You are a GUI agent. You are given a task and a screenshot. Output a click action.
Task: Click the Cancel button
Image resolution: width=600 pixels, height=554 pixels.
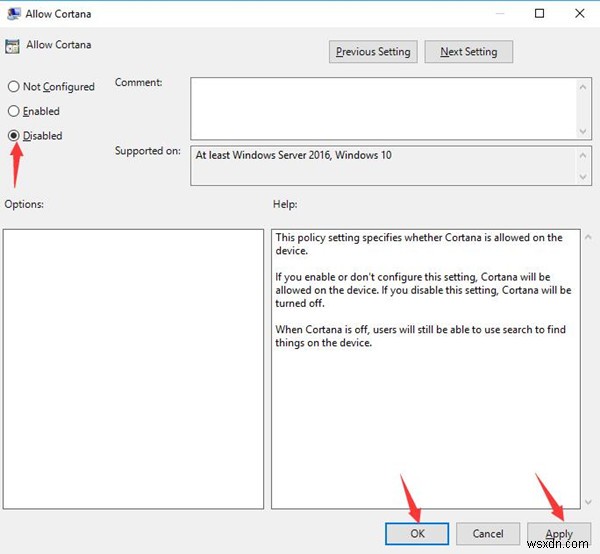(488, 533)
